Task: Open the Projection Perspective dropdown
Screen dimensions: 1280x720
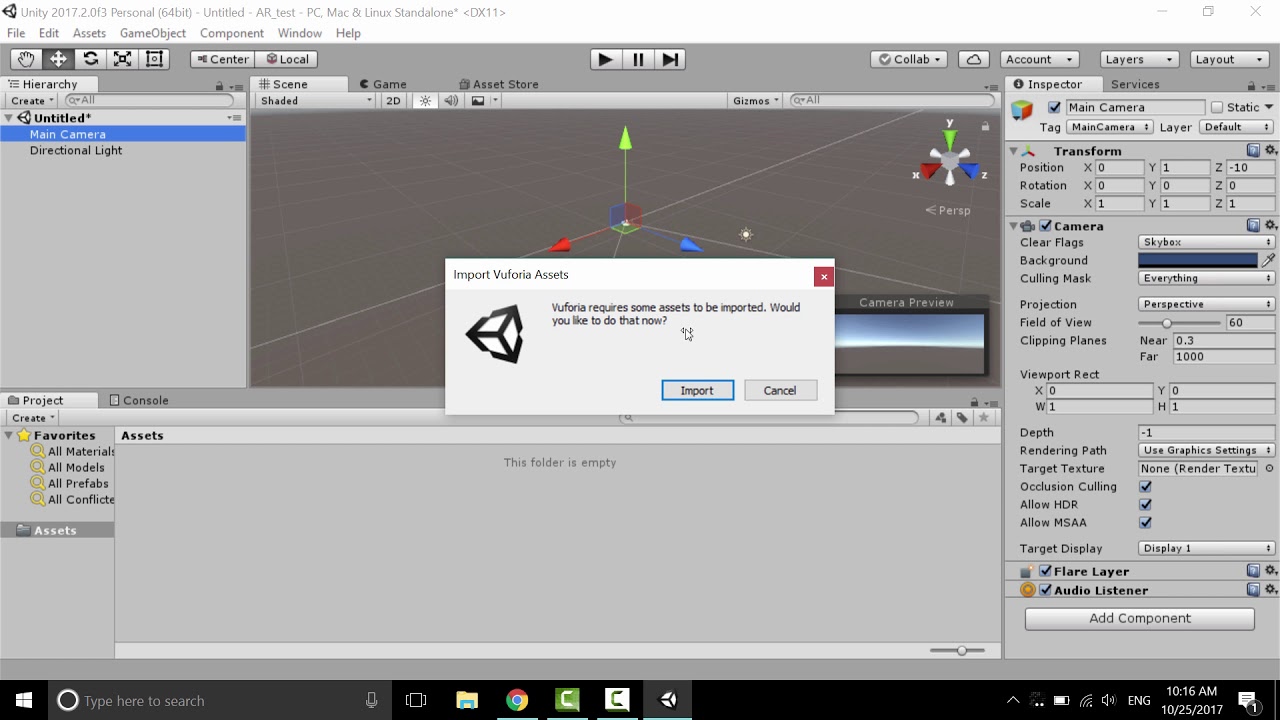Action: pos(1206,304)
